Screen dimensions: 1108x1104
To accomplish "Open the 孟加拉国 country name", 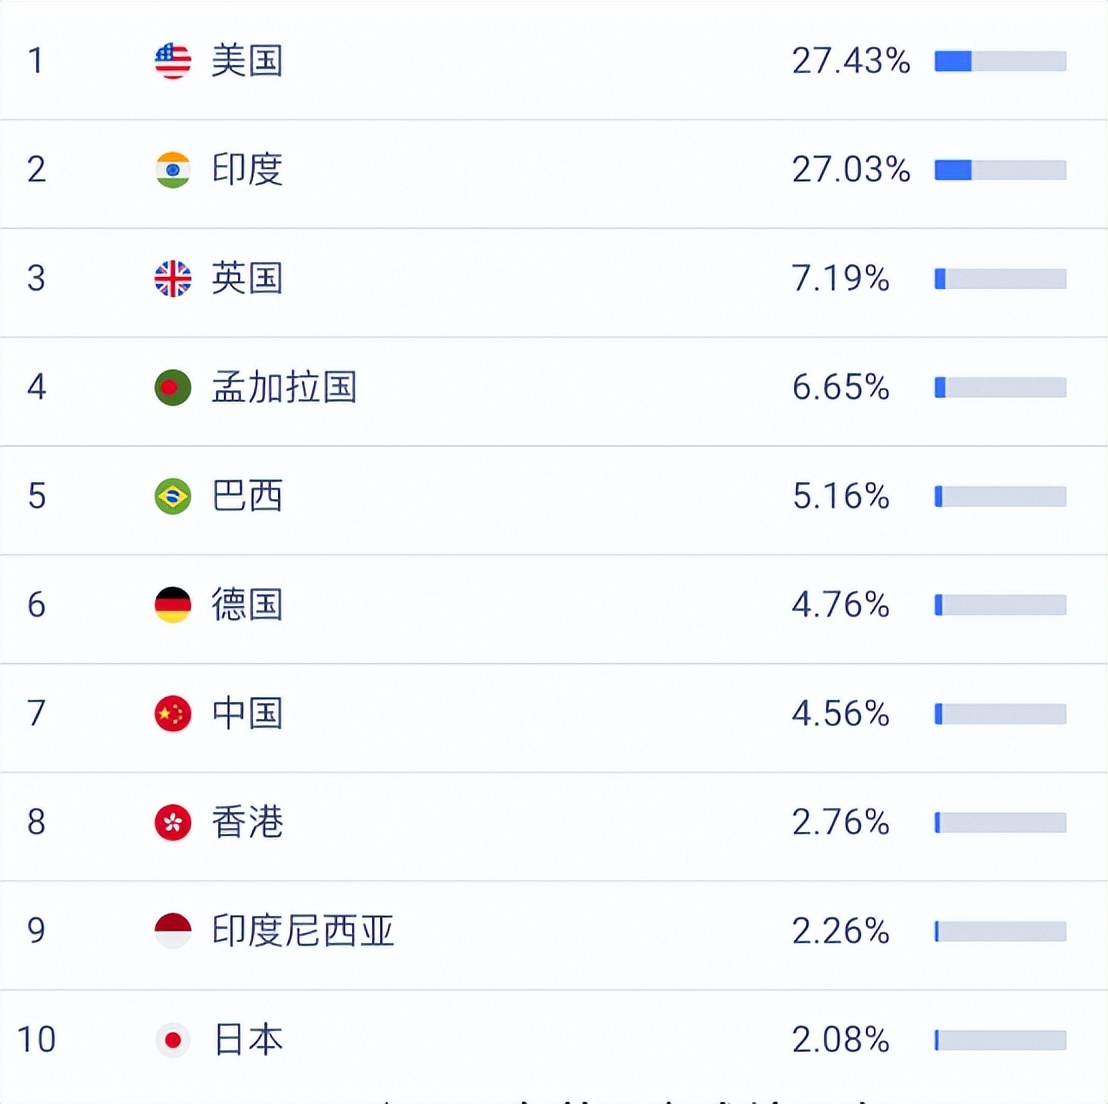I will [x=284, y=387].
